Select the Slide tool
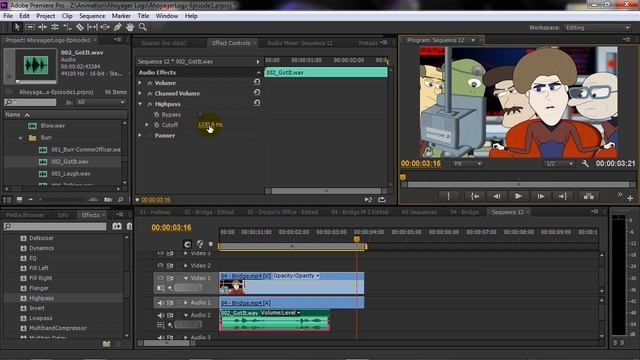This screenshot has height=360, width=640. pyautogui.click(x=105, y=27)
